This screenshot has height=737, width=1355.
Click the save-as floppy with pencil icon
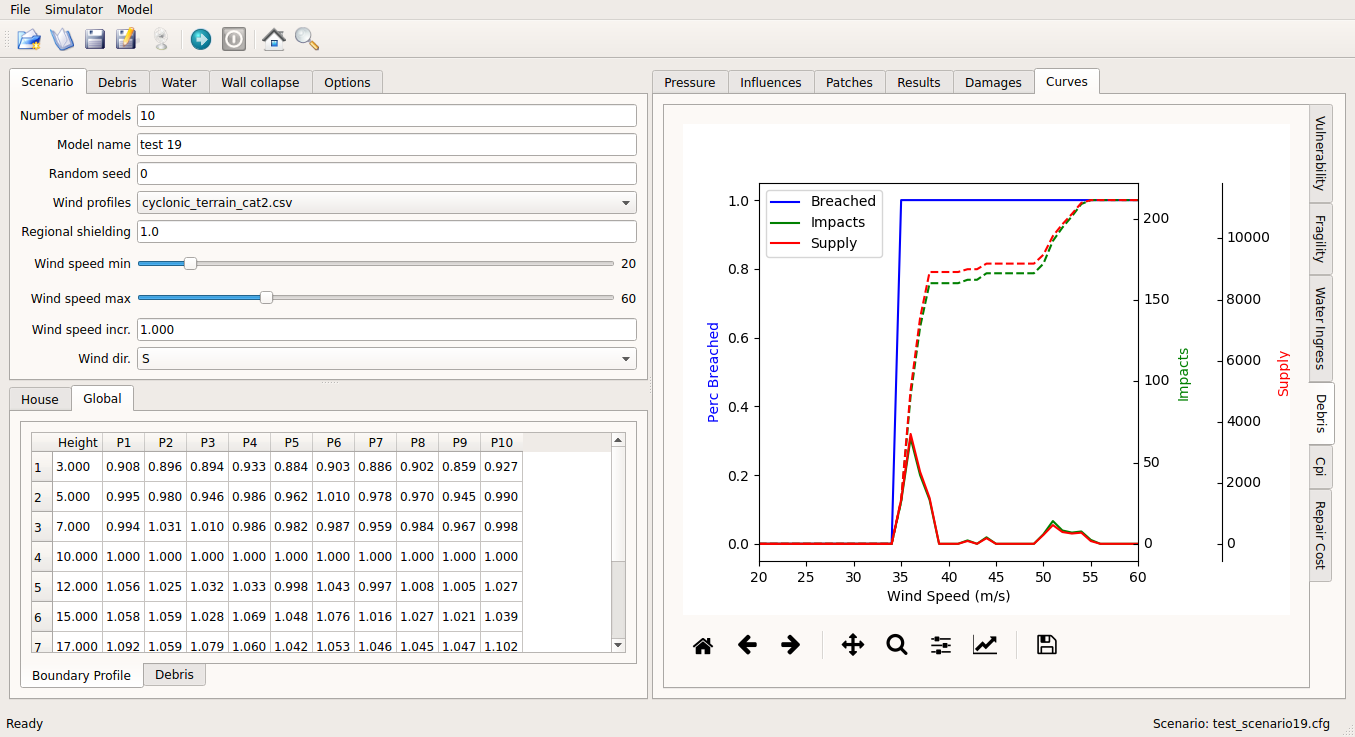click(126, 39)
